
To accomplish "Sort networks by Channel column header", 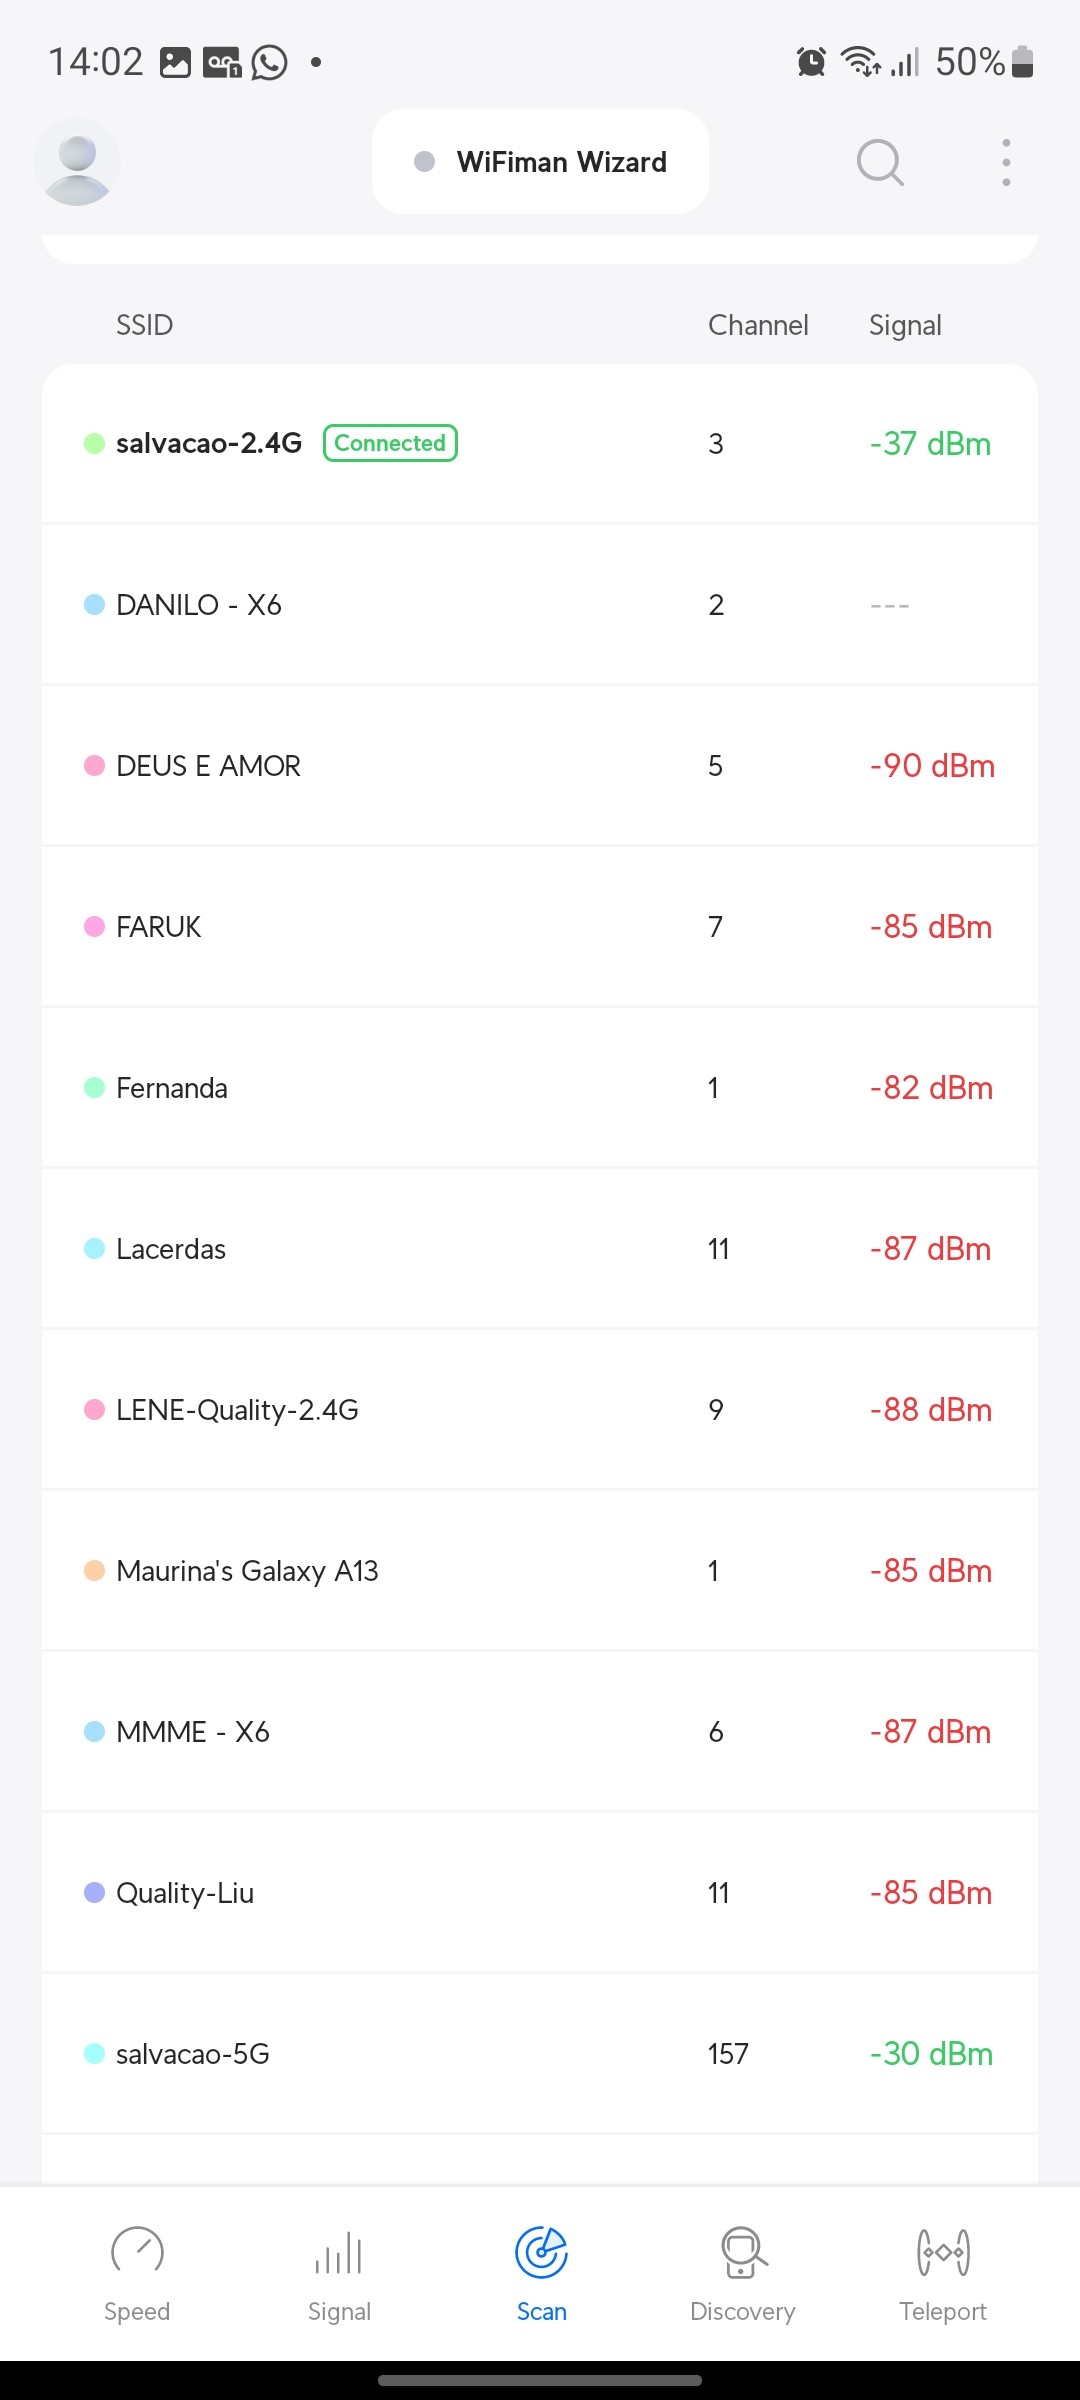I will click(758, 325).
